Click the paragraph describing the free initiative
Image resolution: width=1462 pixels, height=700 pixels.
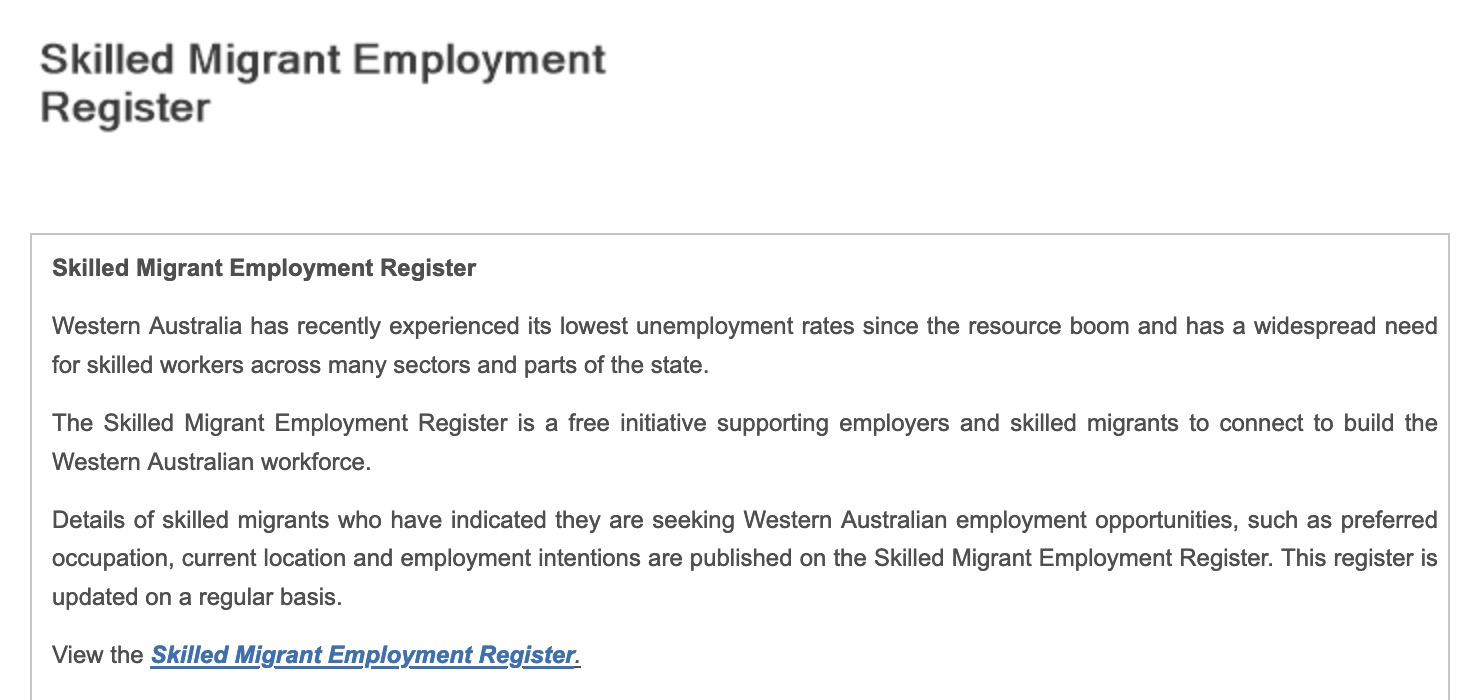pyautogui.click(x=744, y=442)
